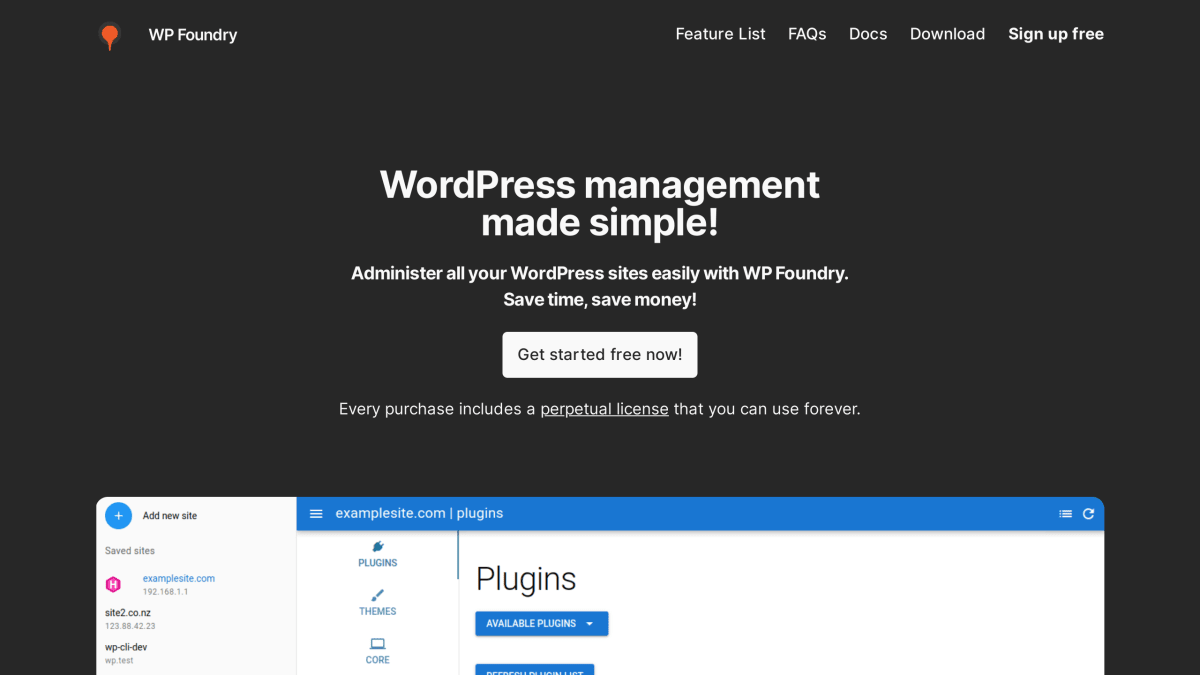
Task: Click the Saved sites label
Action: (130, 551)
